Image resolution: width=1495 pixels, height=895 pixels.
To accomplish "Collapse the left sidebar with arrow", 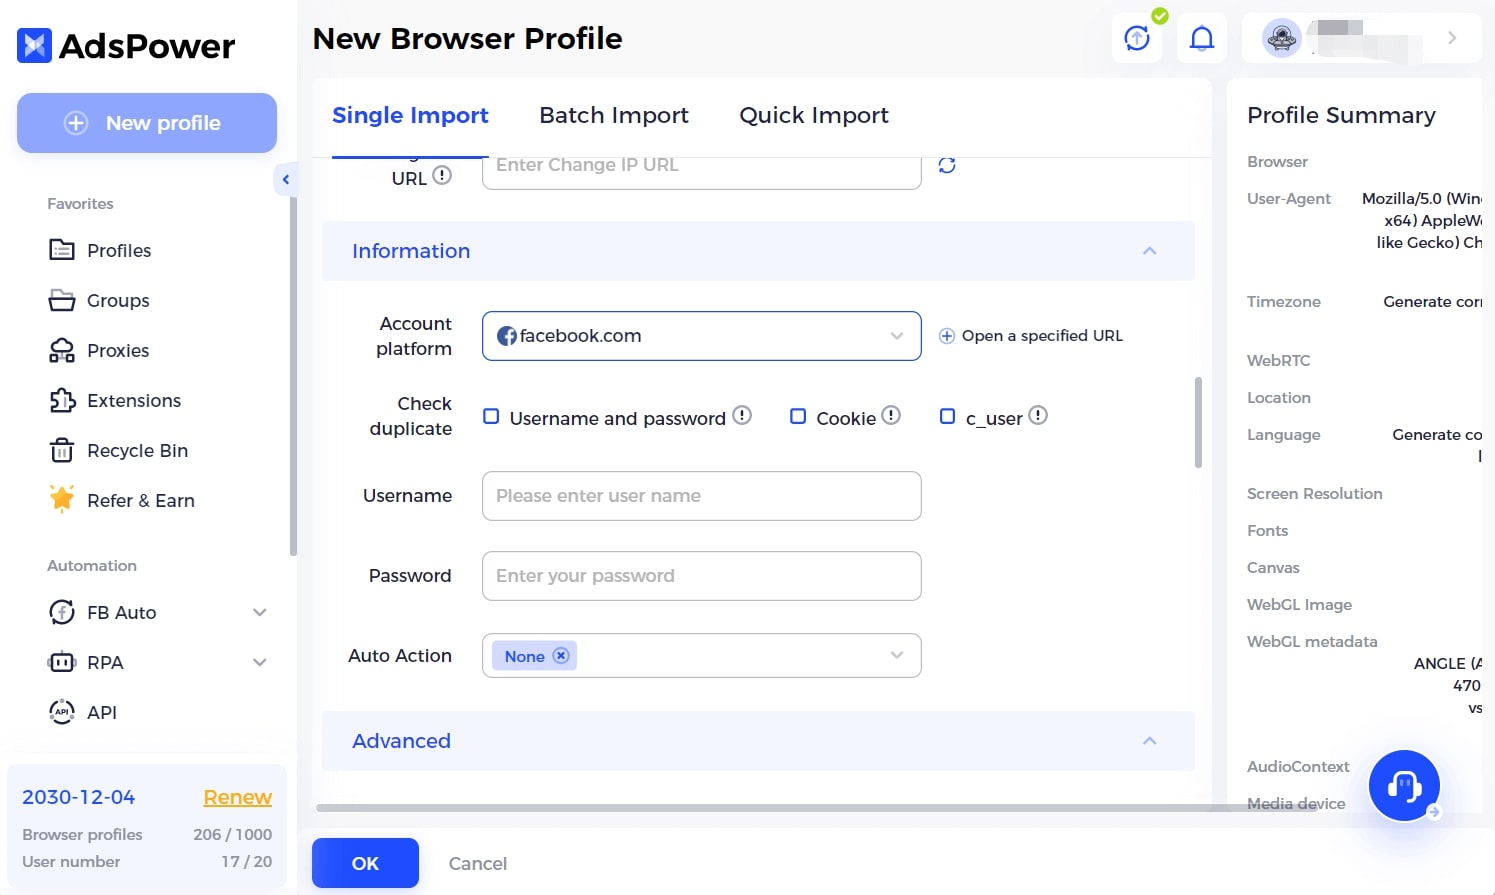I will 285,180.
